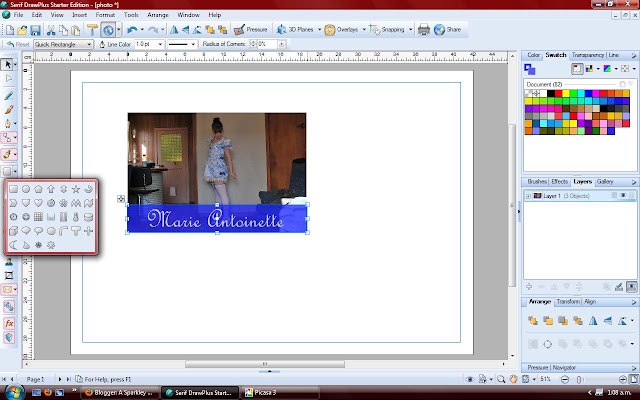Image resolution: width=640 pixels, height=400 pixels.
Task: Toggle the Snapping button
Action: (x=387, y=29)
